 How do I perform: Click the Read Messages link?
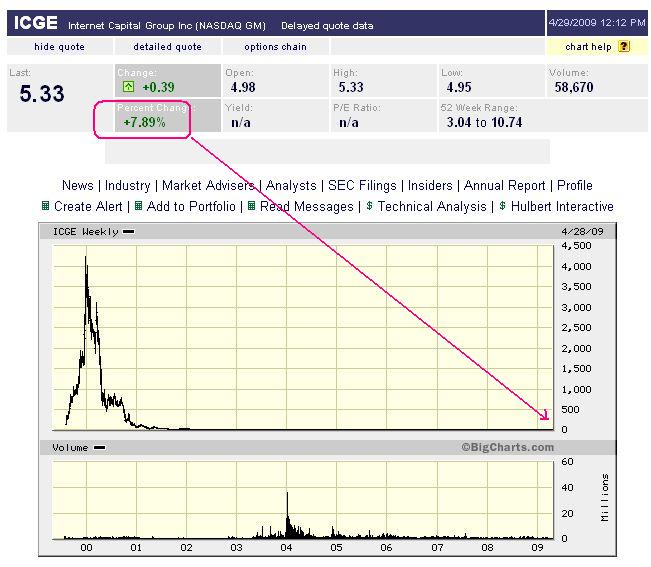coord(306,206)
